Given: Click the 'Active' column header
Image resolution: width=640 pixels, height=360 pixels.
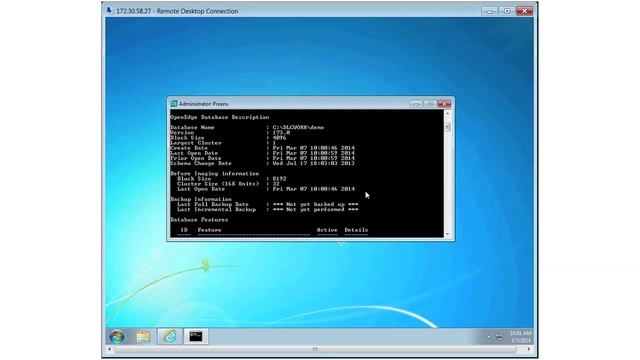Looking at the screenshot, I should [x=327, y=230].
